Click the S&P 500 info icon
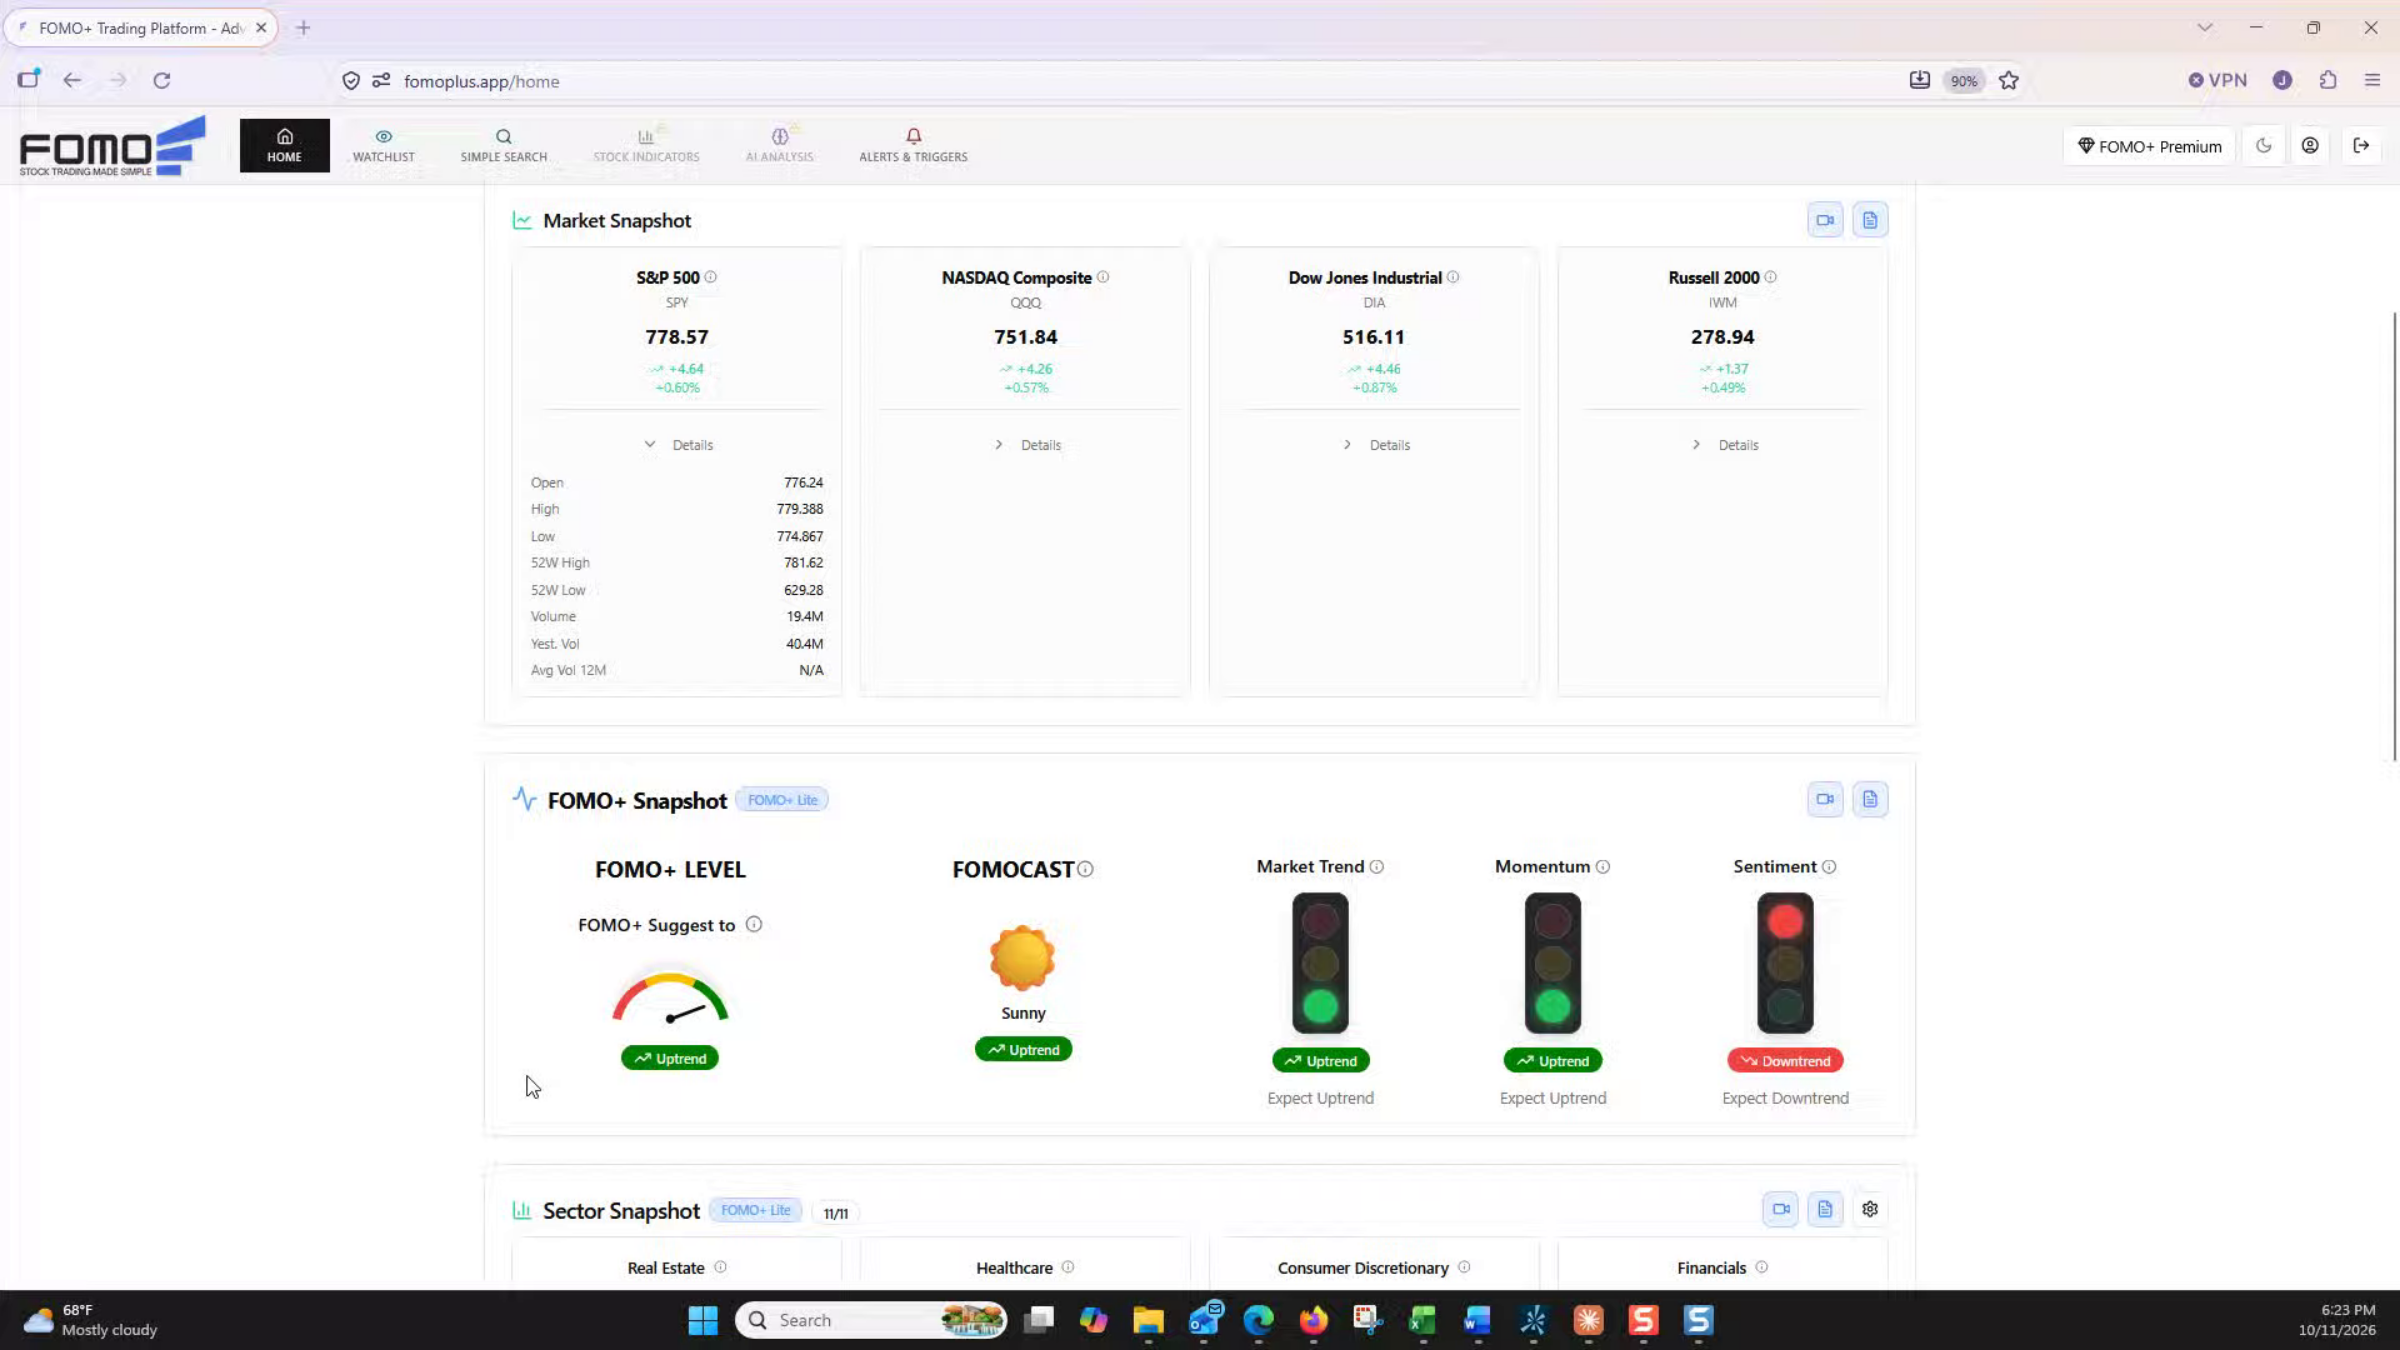 710,277
